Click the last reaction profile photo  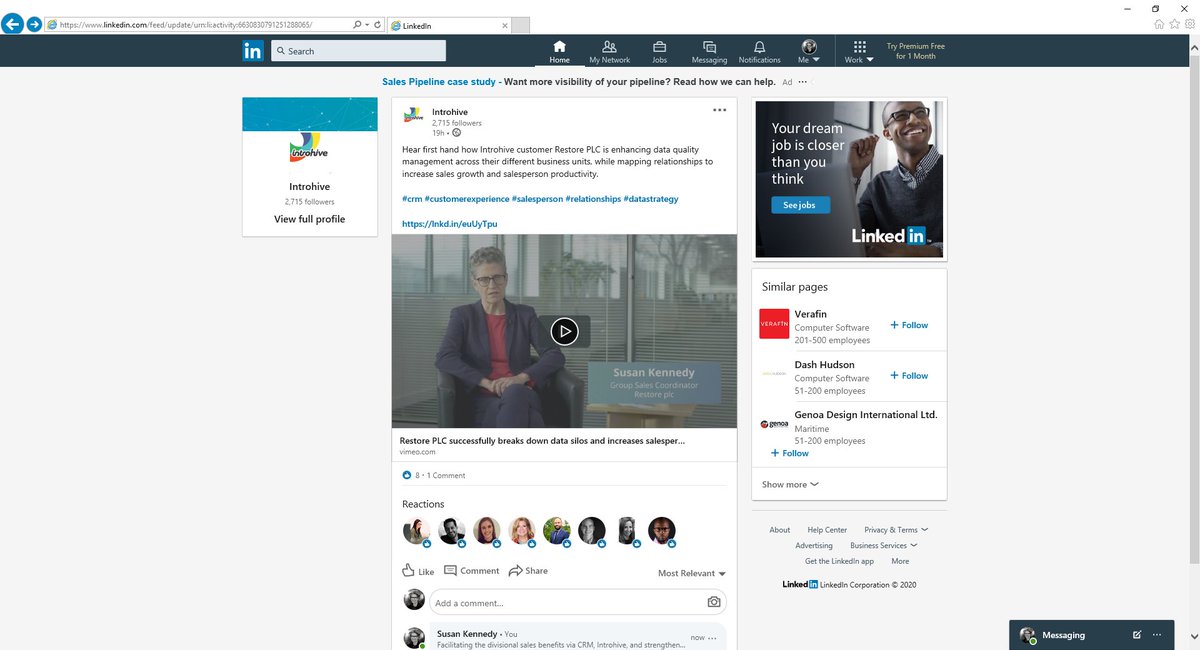pos(661,531)
